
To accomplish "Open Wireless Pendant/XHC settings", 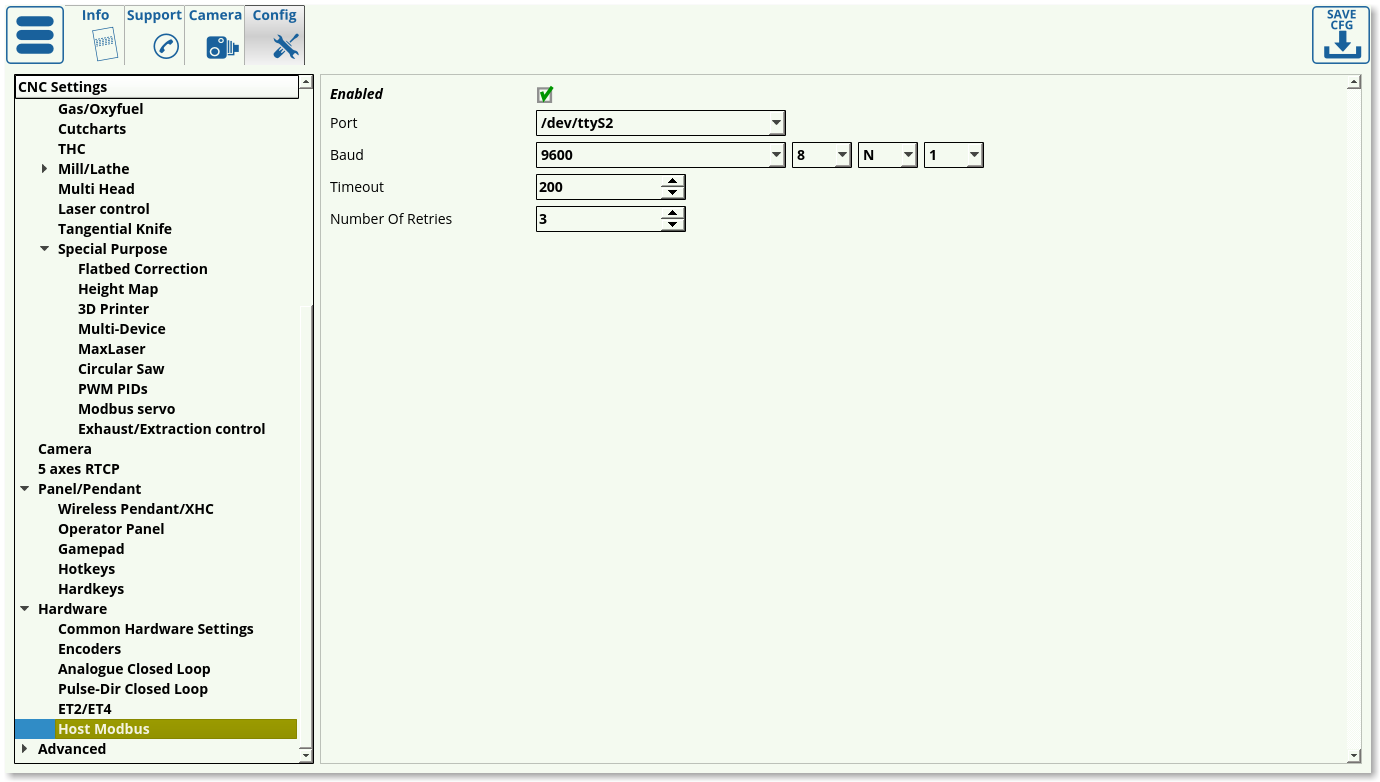I will tap(135, 509).
